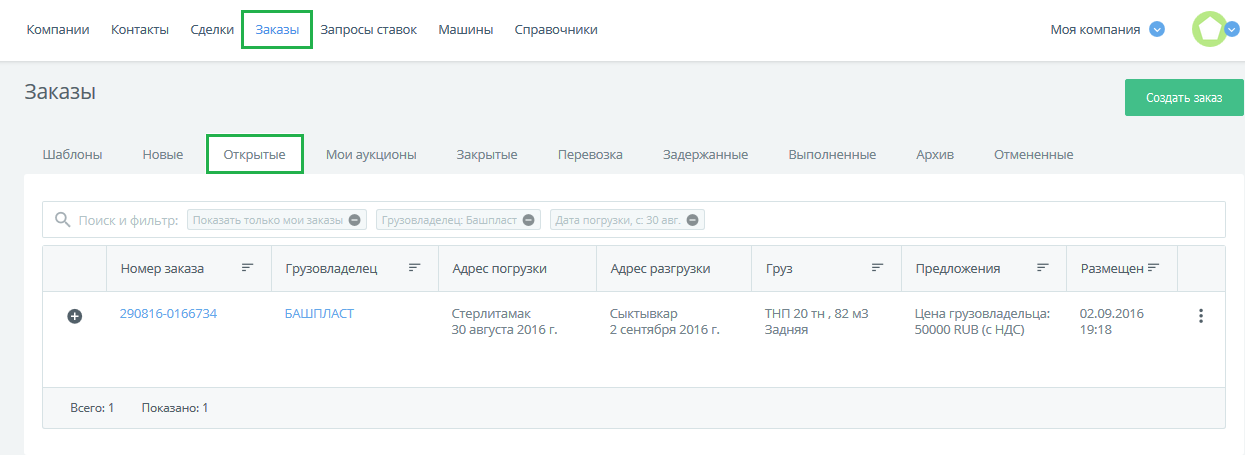Sort by Размещен column icon

pyautogui.click(x=1153, y=268)
